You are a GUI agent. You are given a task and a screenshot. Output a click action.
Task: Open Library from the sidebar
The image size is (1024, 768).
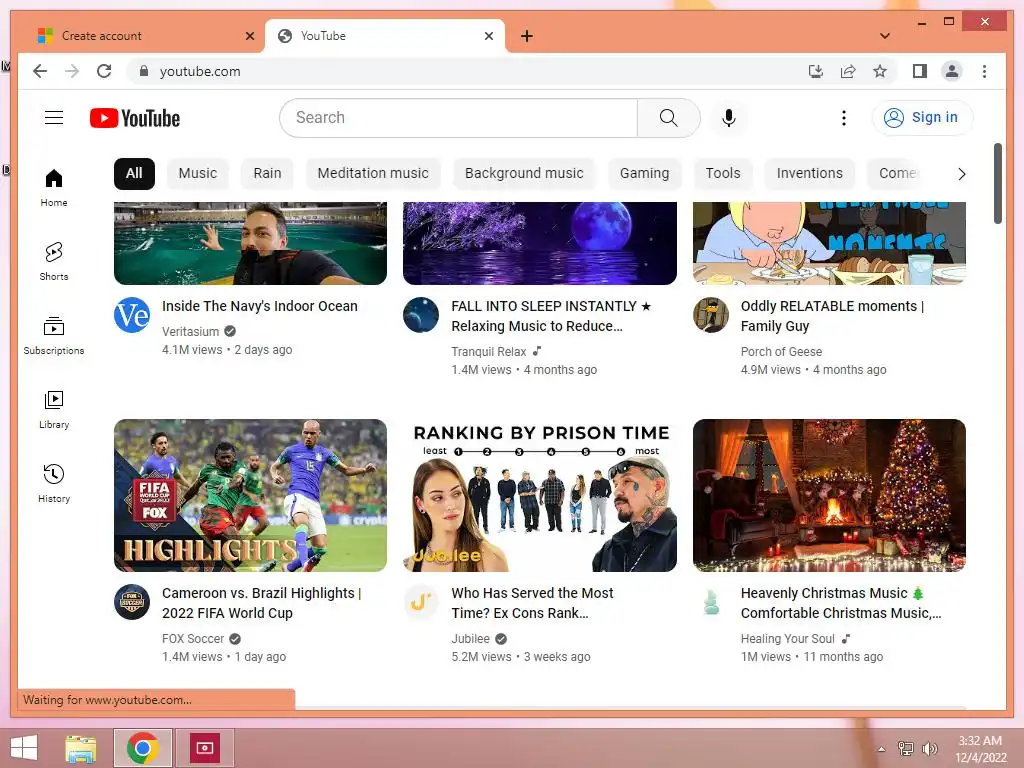point(54,409)
